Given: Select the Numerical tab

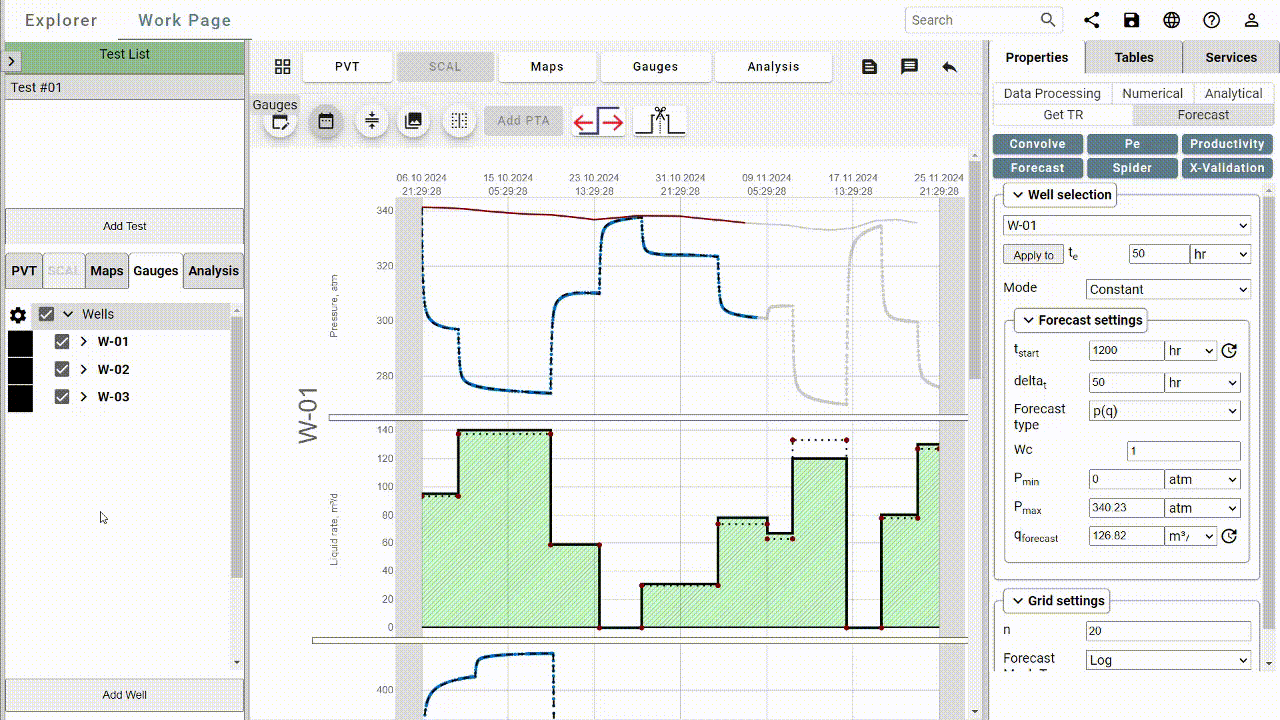Looking at the screenshot, I should 1152,93.
